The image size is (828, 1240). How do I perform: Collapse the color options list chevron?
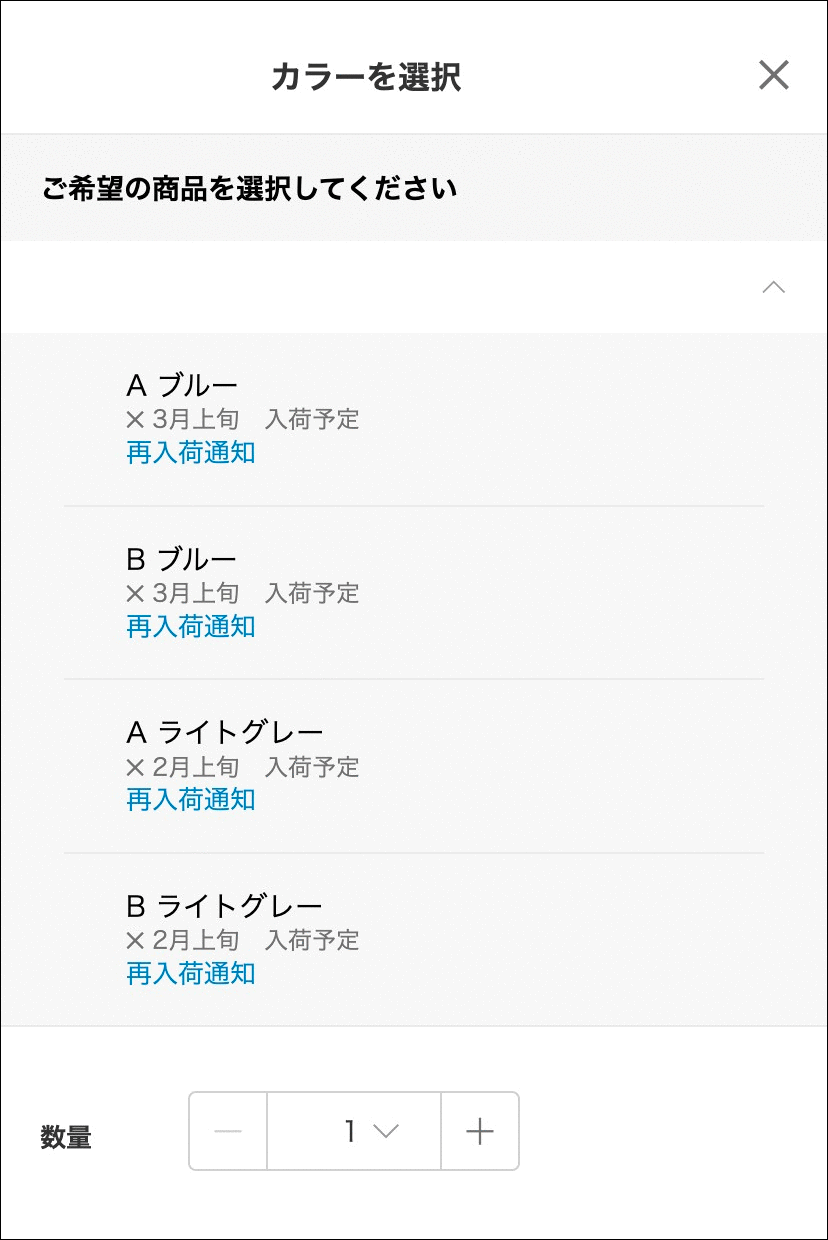(773, 288)
